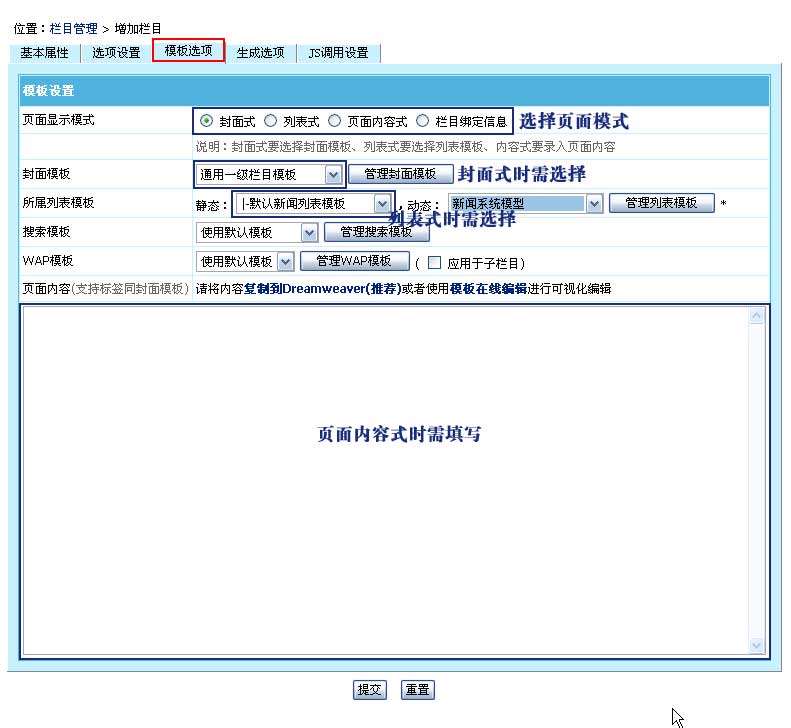Viewport: 791px width, 728px height.
Task: Submit the form with 提交 button
Action: coord(370,690)
